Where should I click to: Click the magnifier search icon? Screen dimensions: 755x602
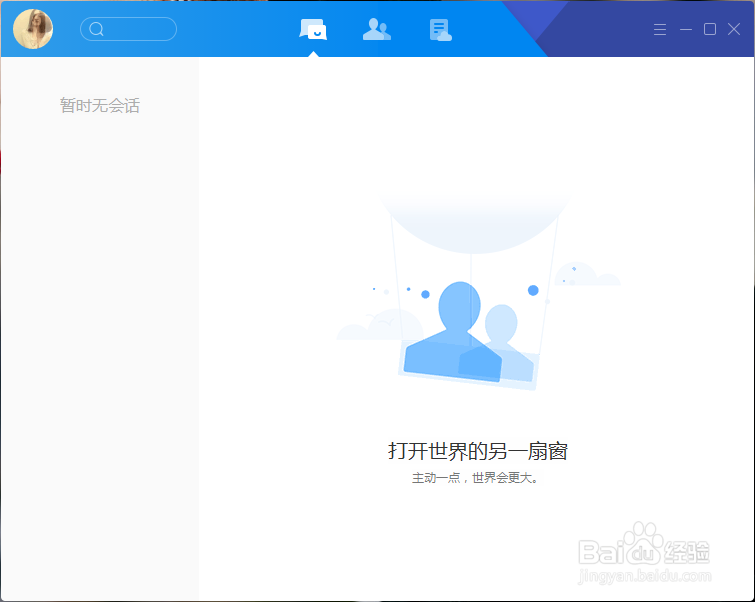click(96, 29)
